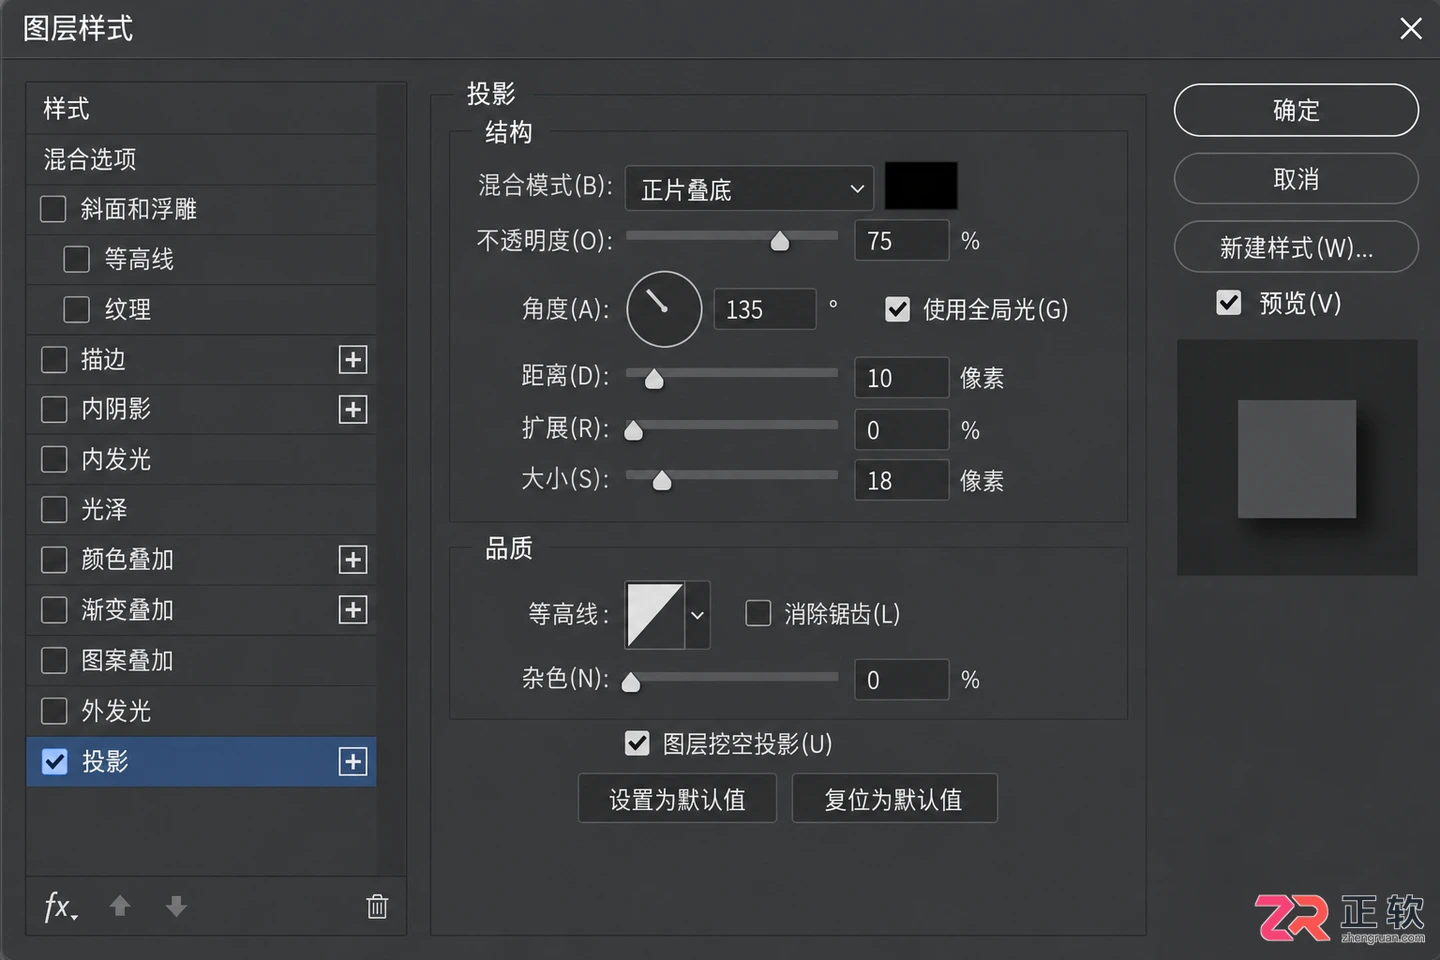The image size is (1440, 960).
Task: Turn off the 预览(V) checkbox
Action: (x=1229, y=302)
